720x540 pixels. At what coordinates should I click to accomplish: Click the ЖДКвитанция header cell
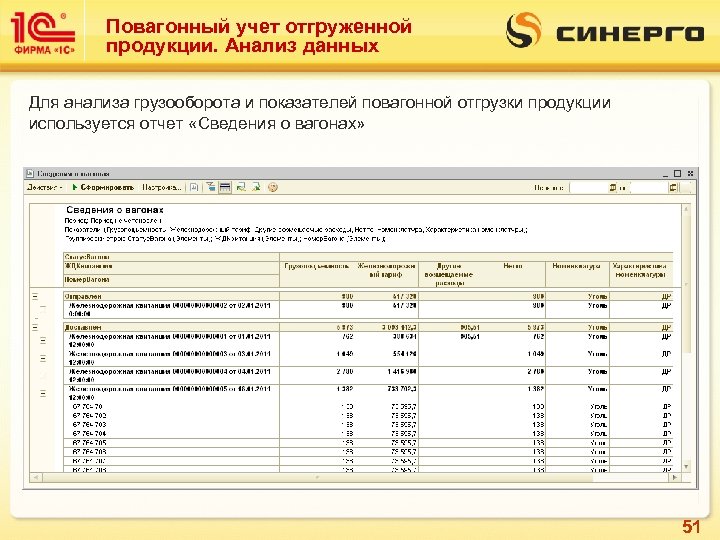(x=171, y=266)
